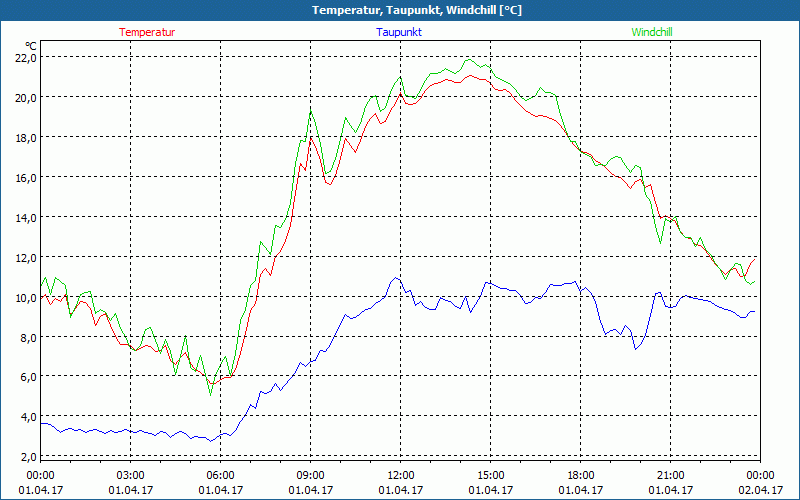Click the 03:00 time axis label
The height and width of the screenshot is (500, 800).
(131, 476)
